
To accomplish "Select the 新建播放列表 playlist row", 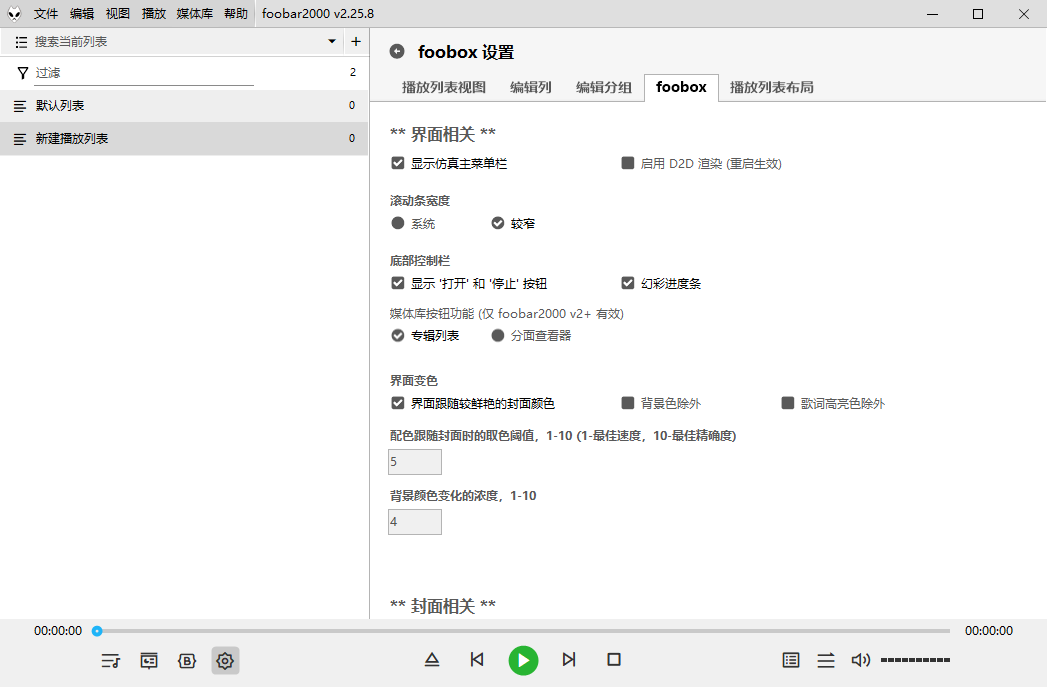I will tap(184, 139).
